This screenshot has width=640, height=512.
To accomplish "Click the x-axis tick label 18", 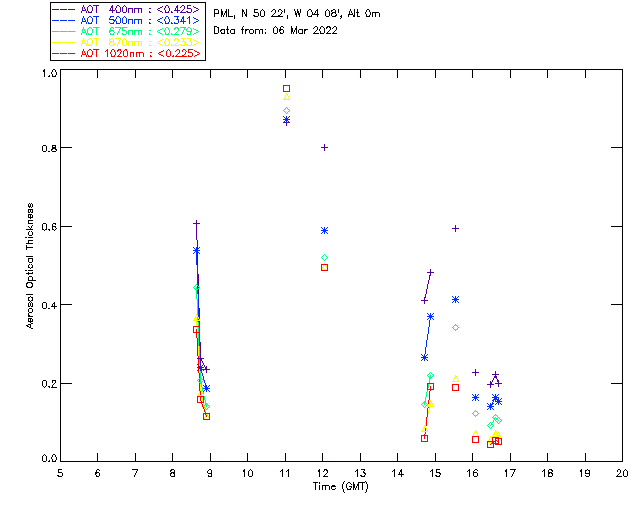I will tap(547, 473).
